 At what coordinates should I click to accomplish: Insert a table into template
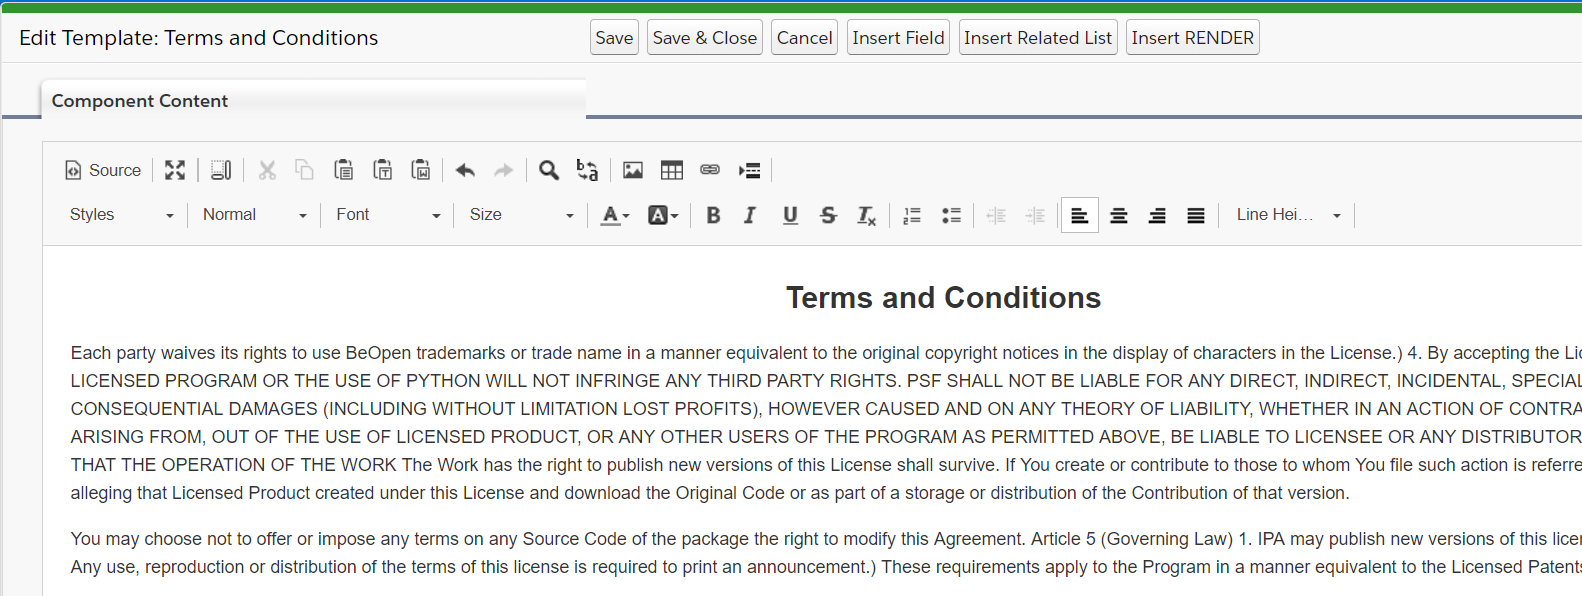[x=672, y=171]
